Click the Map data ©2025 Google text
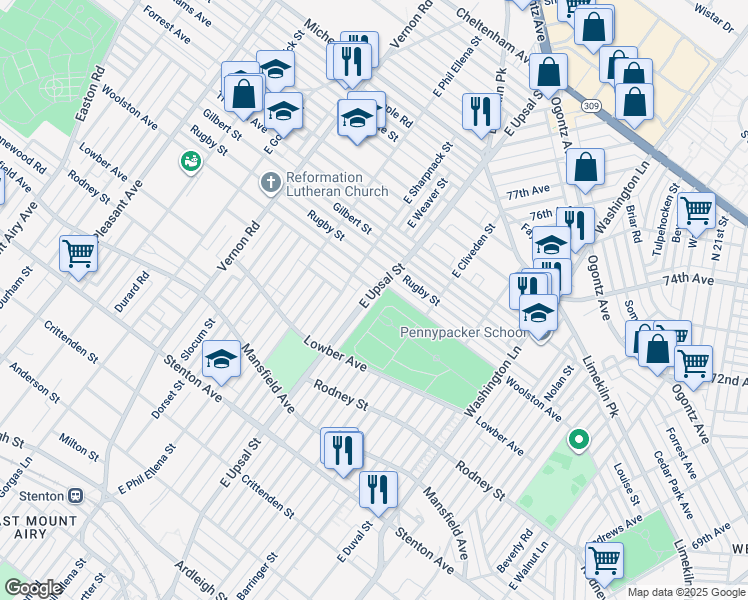The image size is (748, 600). pyautogui.click(x=686, y=593)
